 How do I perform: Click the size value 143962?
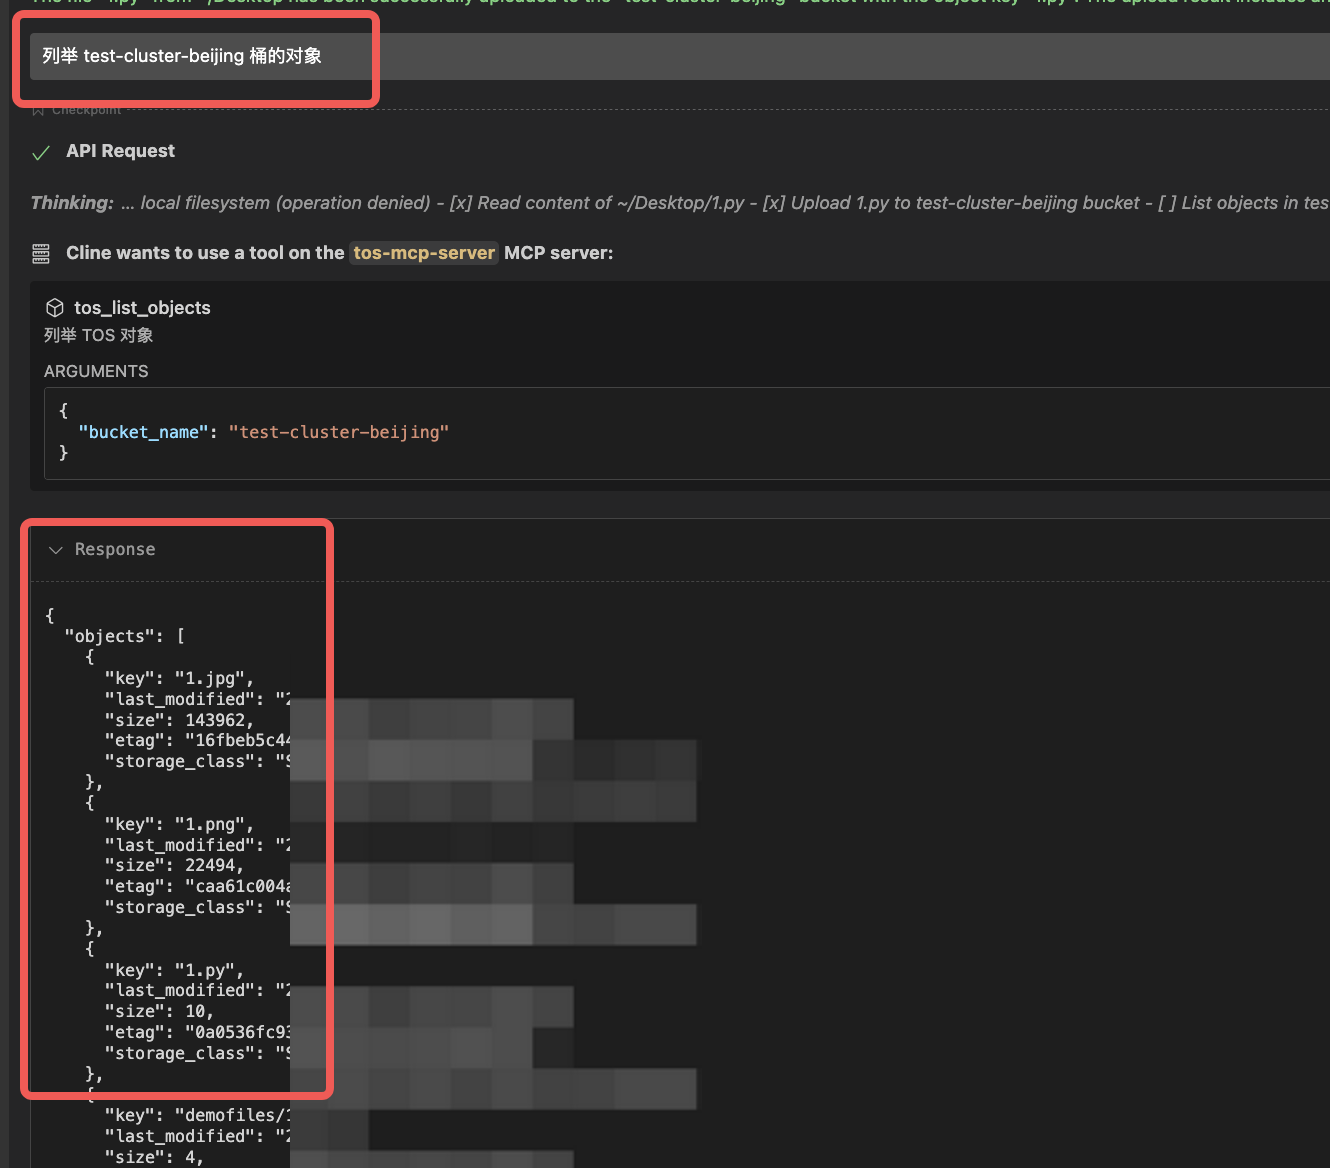point(218,720)
